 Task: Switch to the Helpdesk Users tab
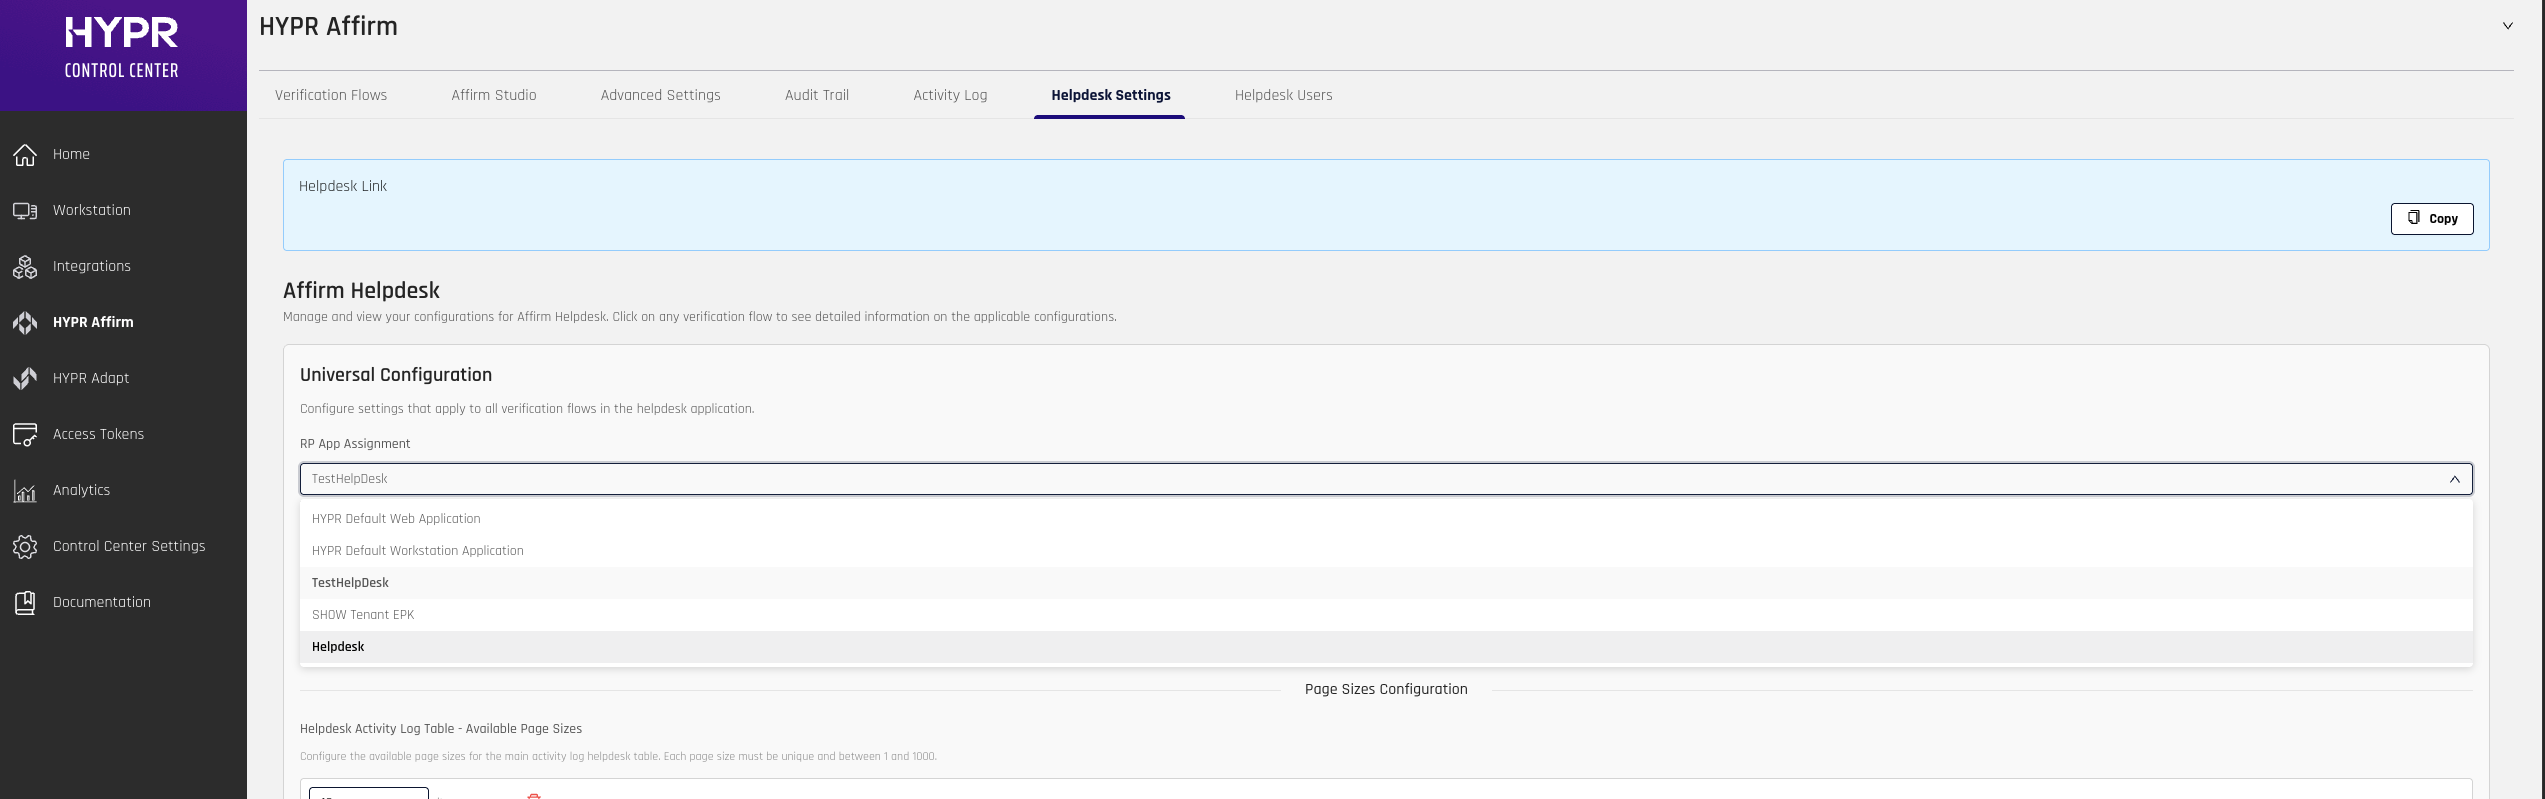1284,95
